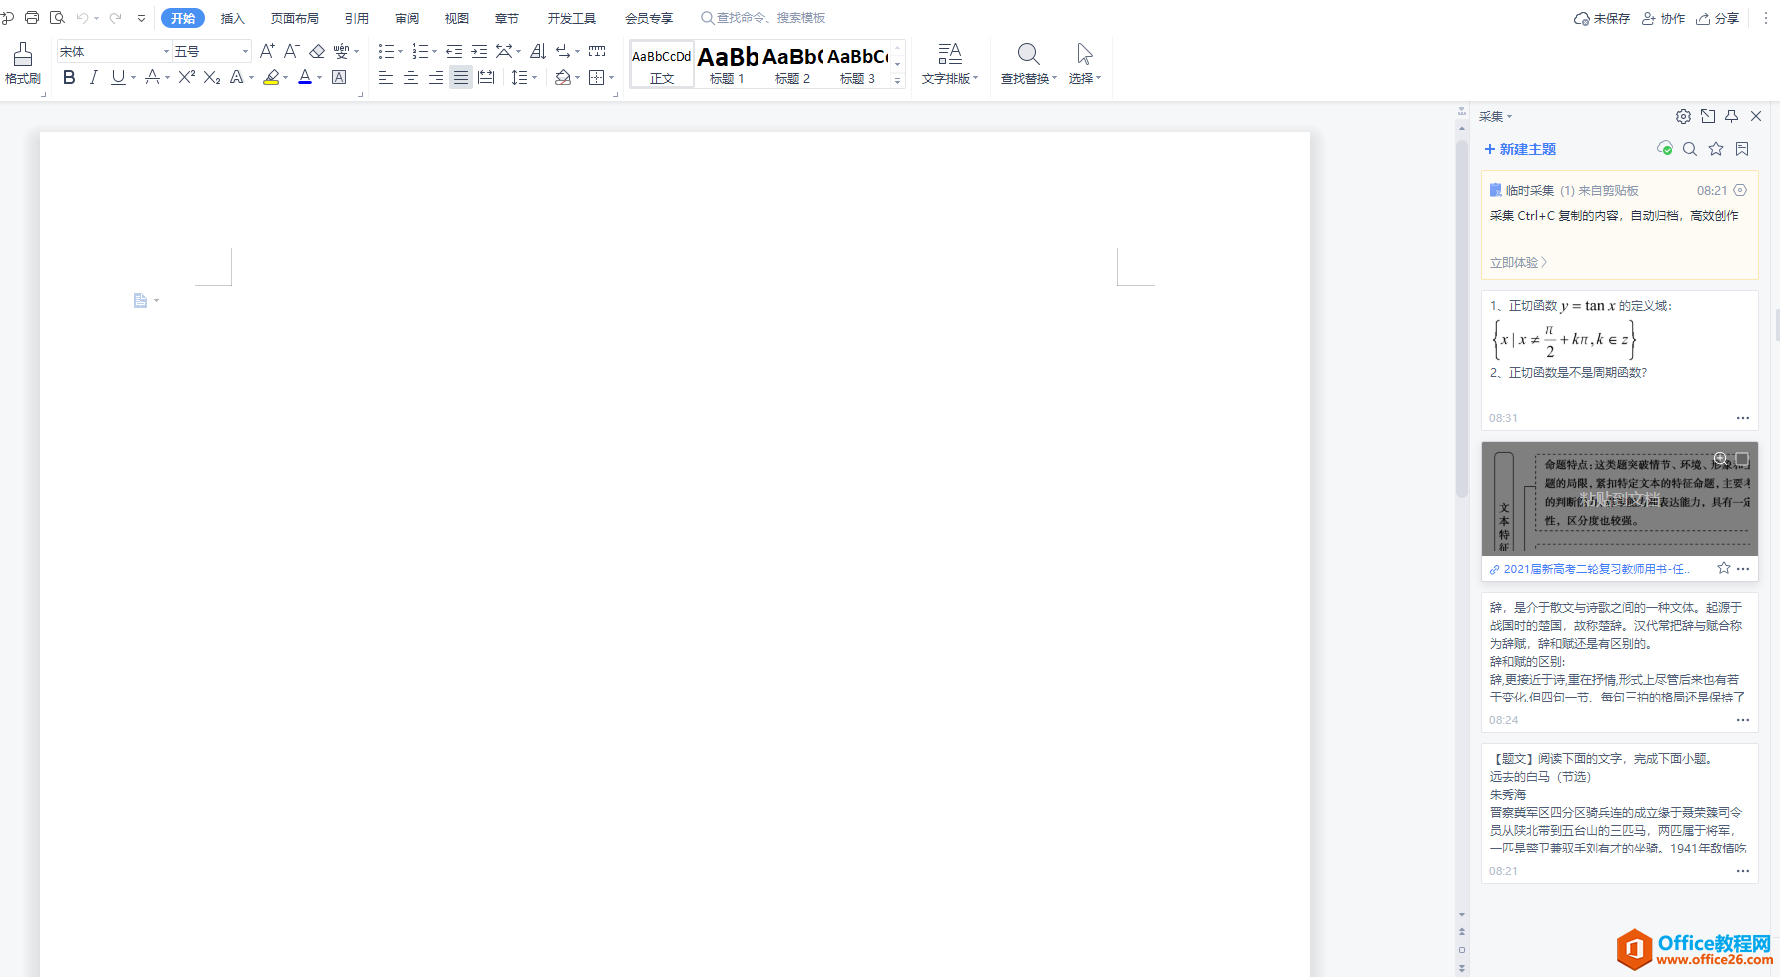Toggle italic formatting
Image resolution: width=1780 pixels, height=977 pixels.
click(93, 78)
